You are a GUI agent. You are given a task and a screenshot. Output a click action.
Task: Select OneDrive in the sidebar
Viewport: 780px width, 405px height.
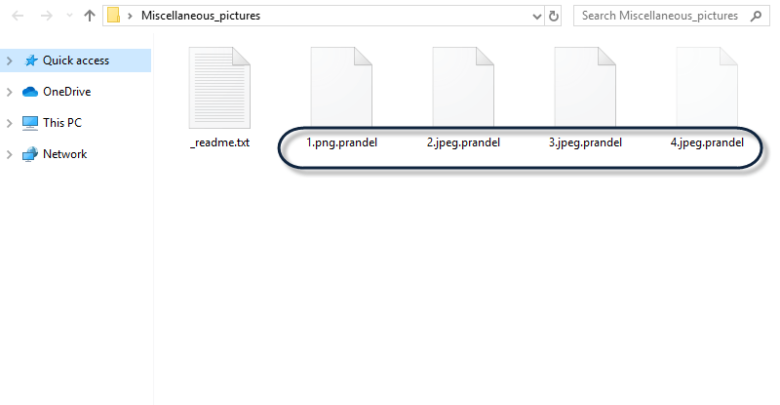point(67,92)
